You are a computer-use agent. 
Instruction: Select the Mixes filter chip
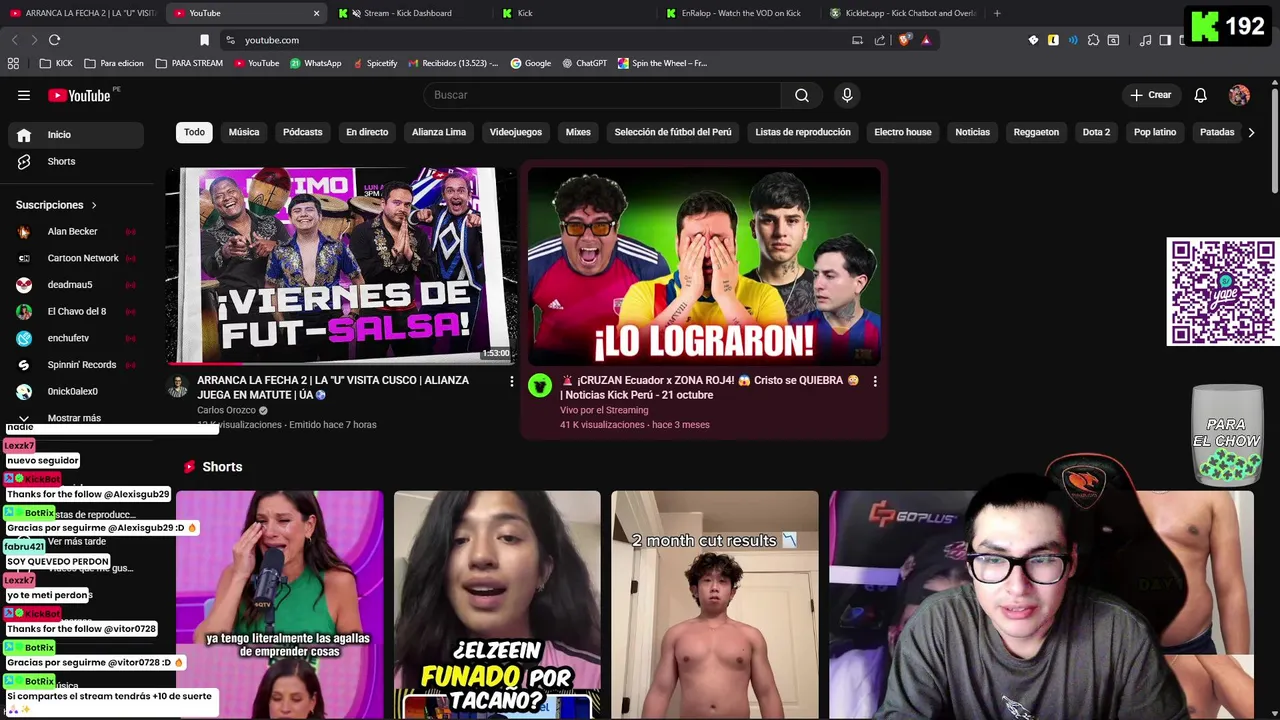[578, 132]
